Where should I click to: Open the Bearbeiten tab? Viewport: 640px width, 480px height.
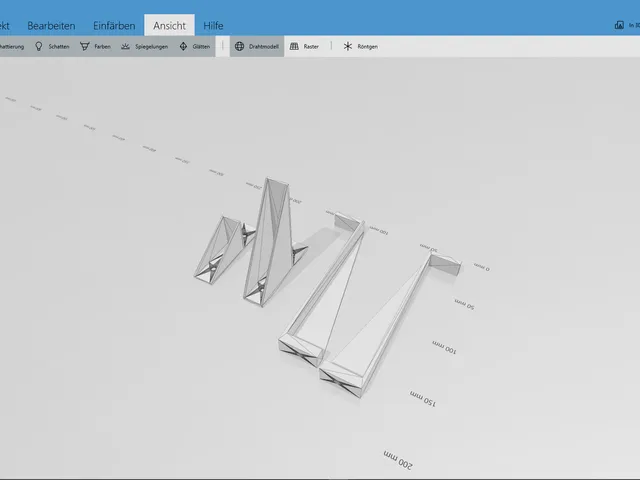[x=51, y=26]
